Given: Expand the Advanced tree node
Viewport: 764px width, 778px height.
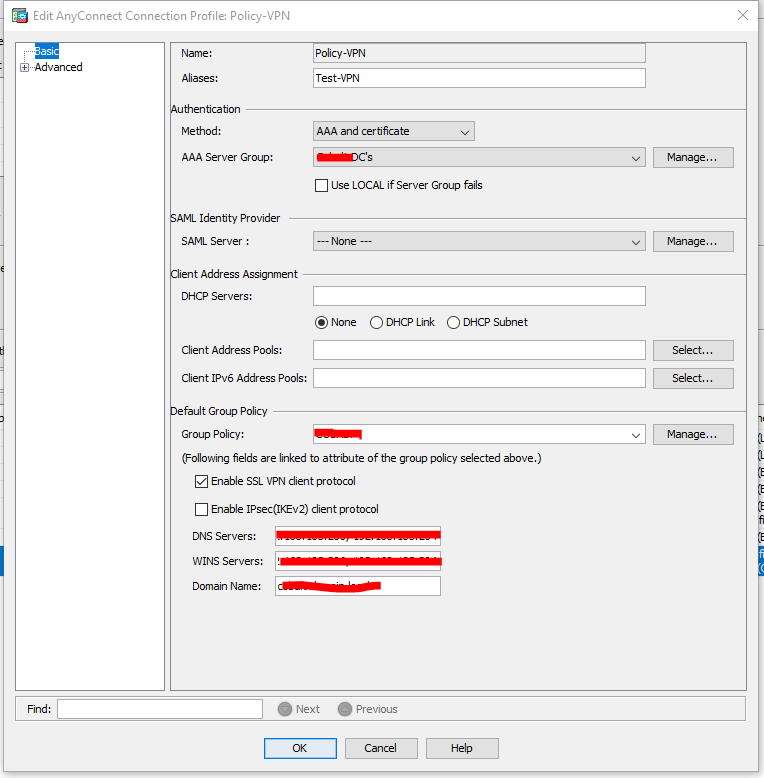Looking at the screenshot, I should 24,67.
